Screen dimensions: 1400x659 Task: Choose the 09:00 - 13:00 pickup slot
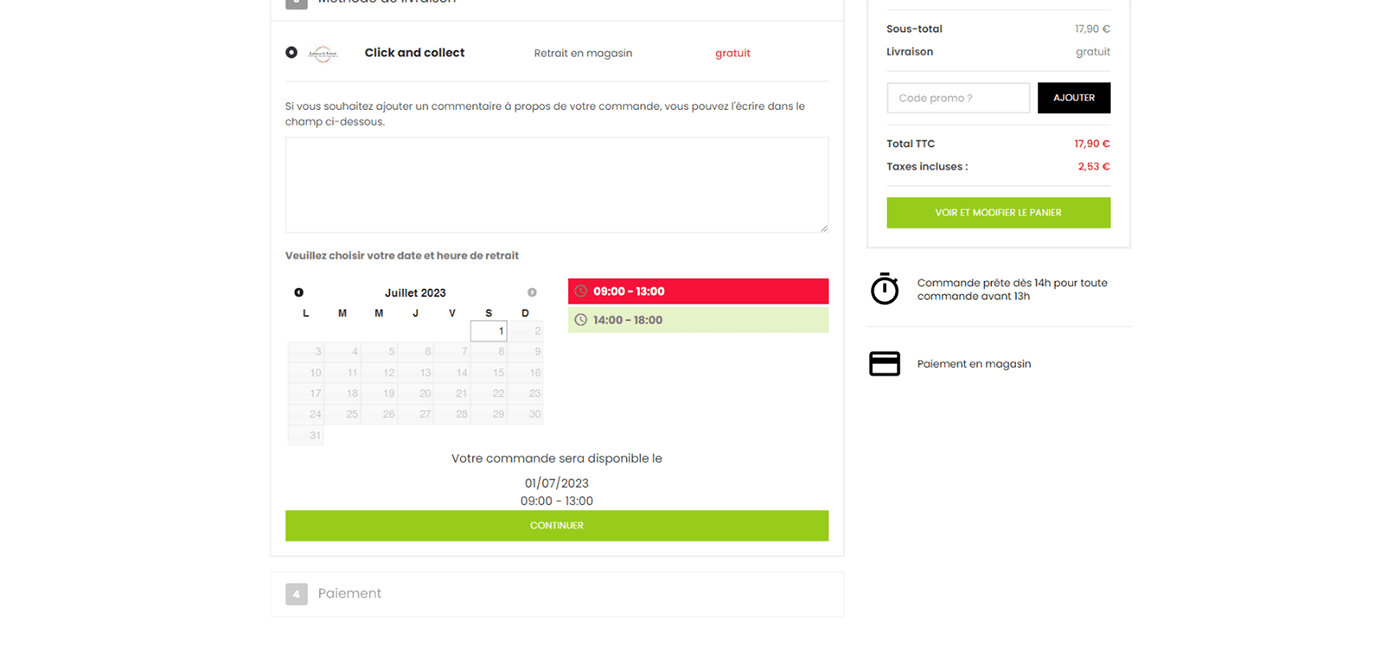pos(698,292)
